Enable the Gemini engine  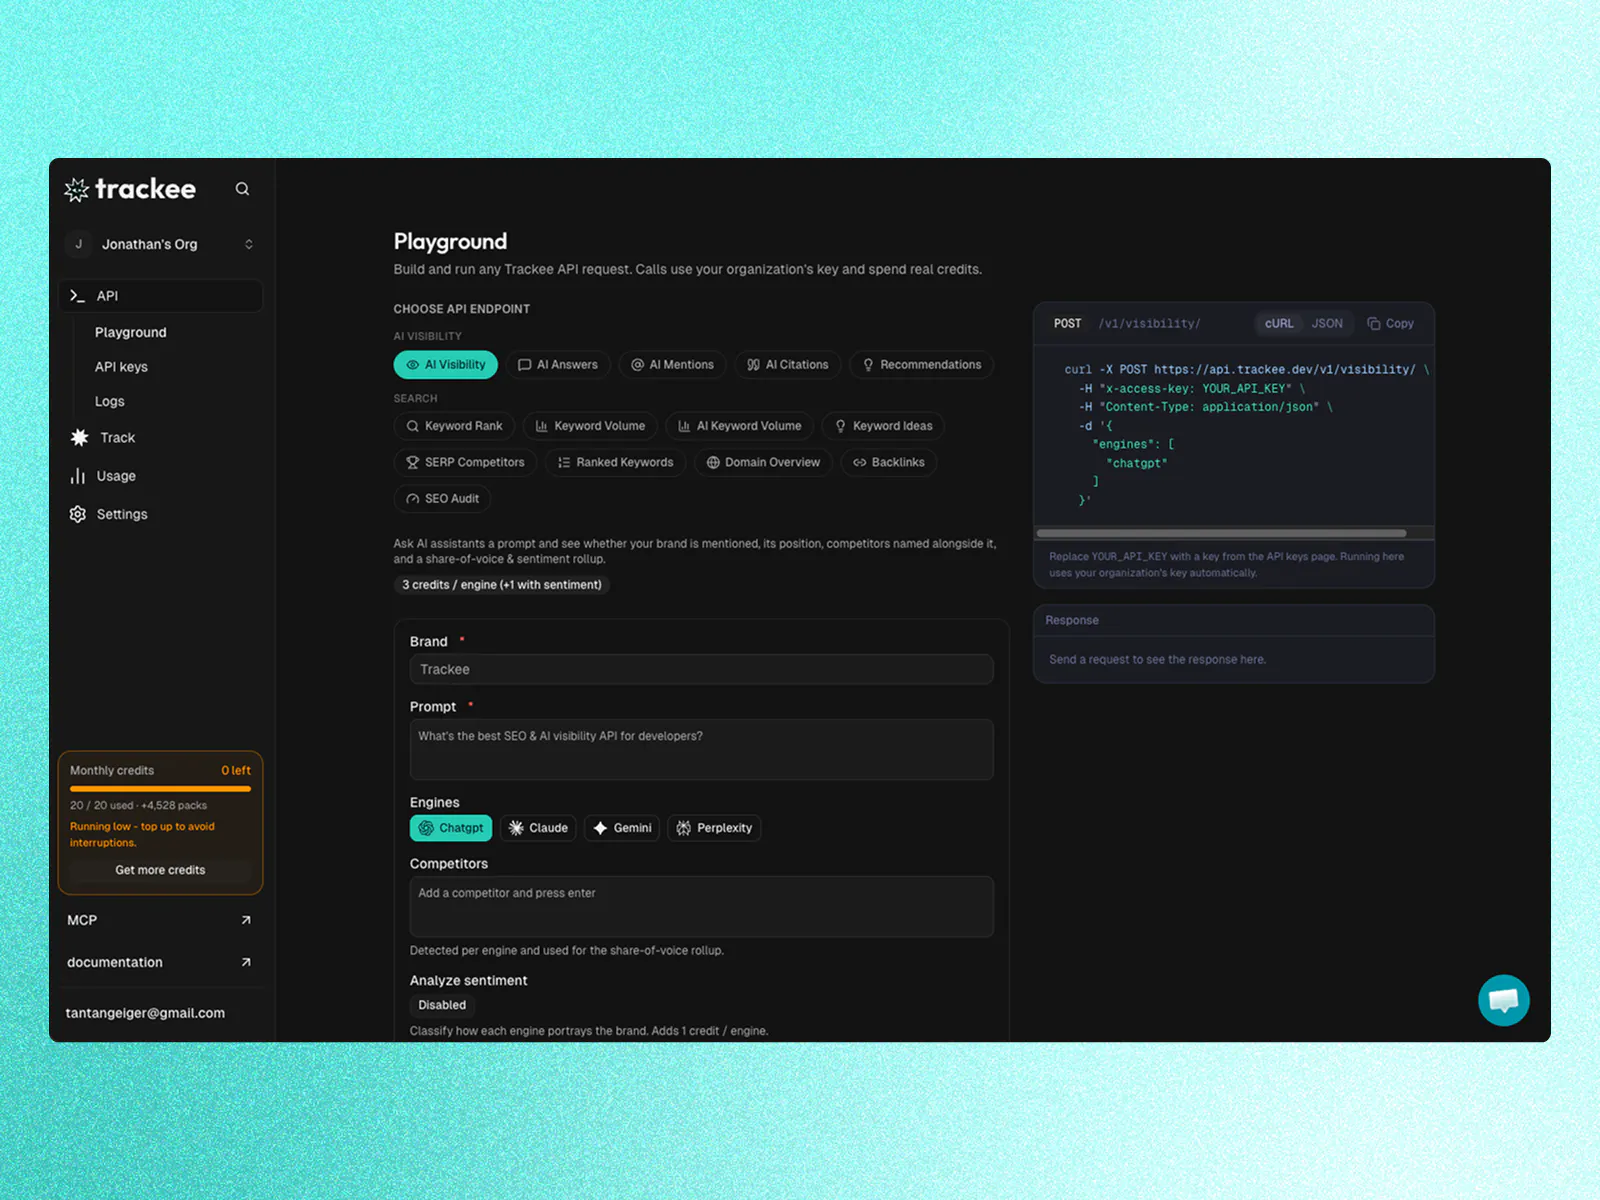pos(622,828)
